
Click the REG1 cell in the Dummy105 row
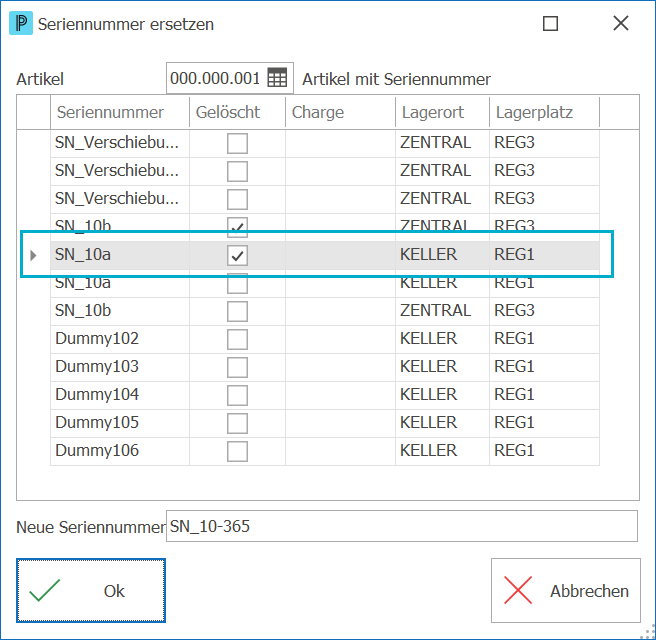544,423
